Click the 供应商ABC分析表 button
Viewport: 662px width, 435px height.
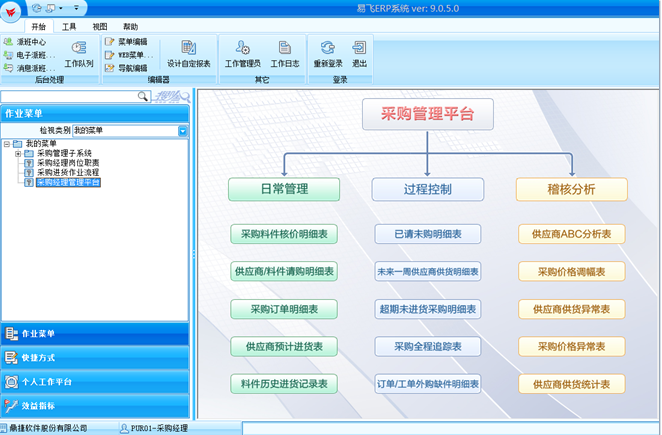[572, 233]
